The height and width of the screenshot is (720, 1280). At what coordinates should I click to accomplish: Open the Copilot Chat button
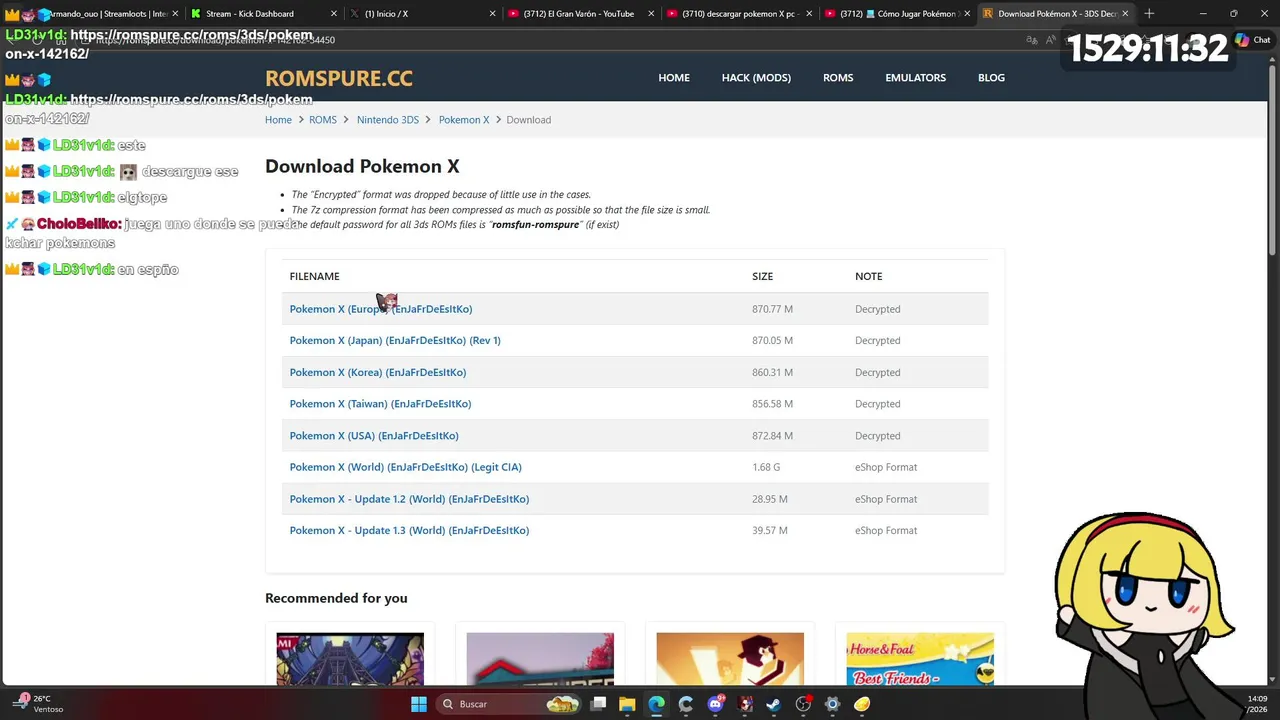point(1252,40)
